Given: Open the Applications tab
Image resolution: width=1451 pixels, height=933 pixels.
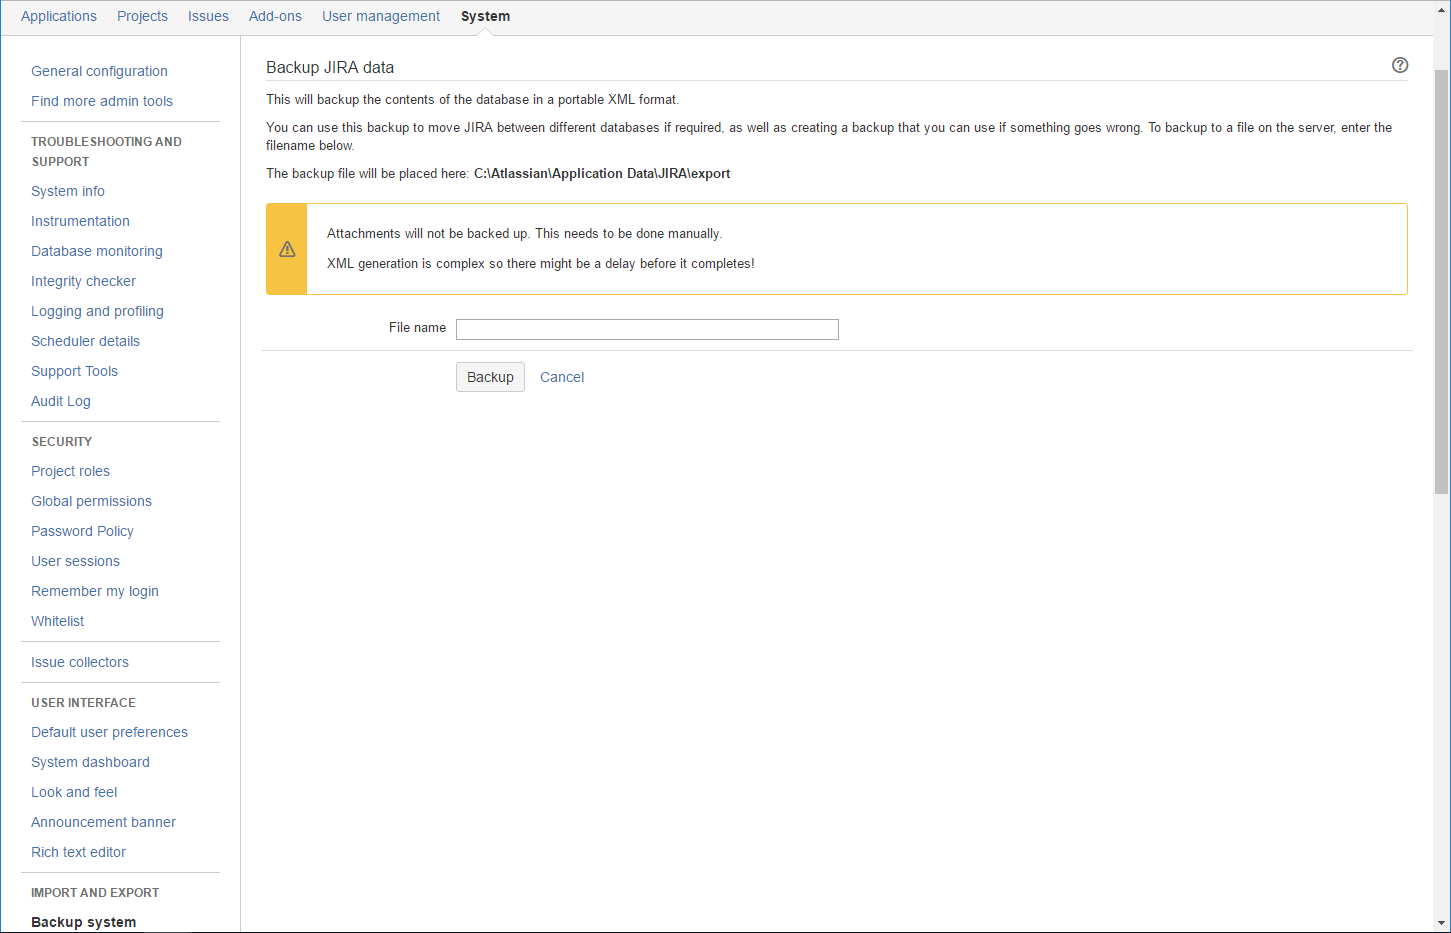Looking at the screenshot, I should [59, 16].
